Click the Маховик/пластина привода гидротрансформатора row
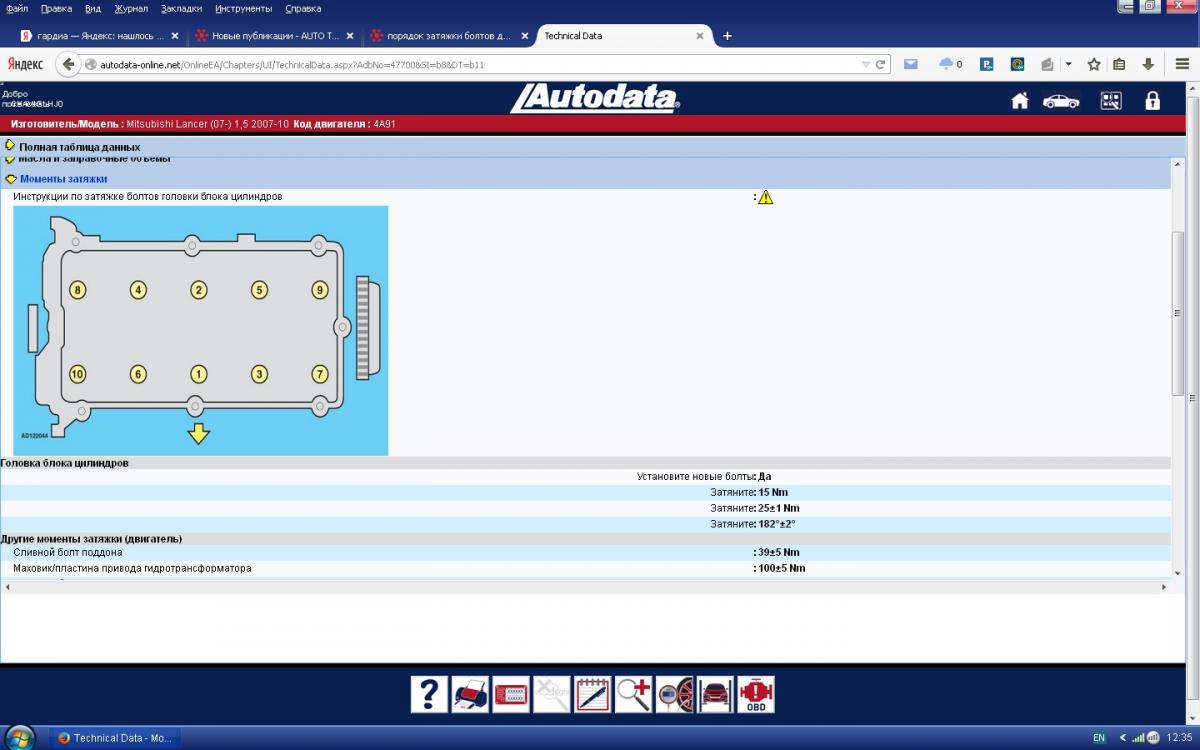The image size is (1200, 750). point(585,569)
